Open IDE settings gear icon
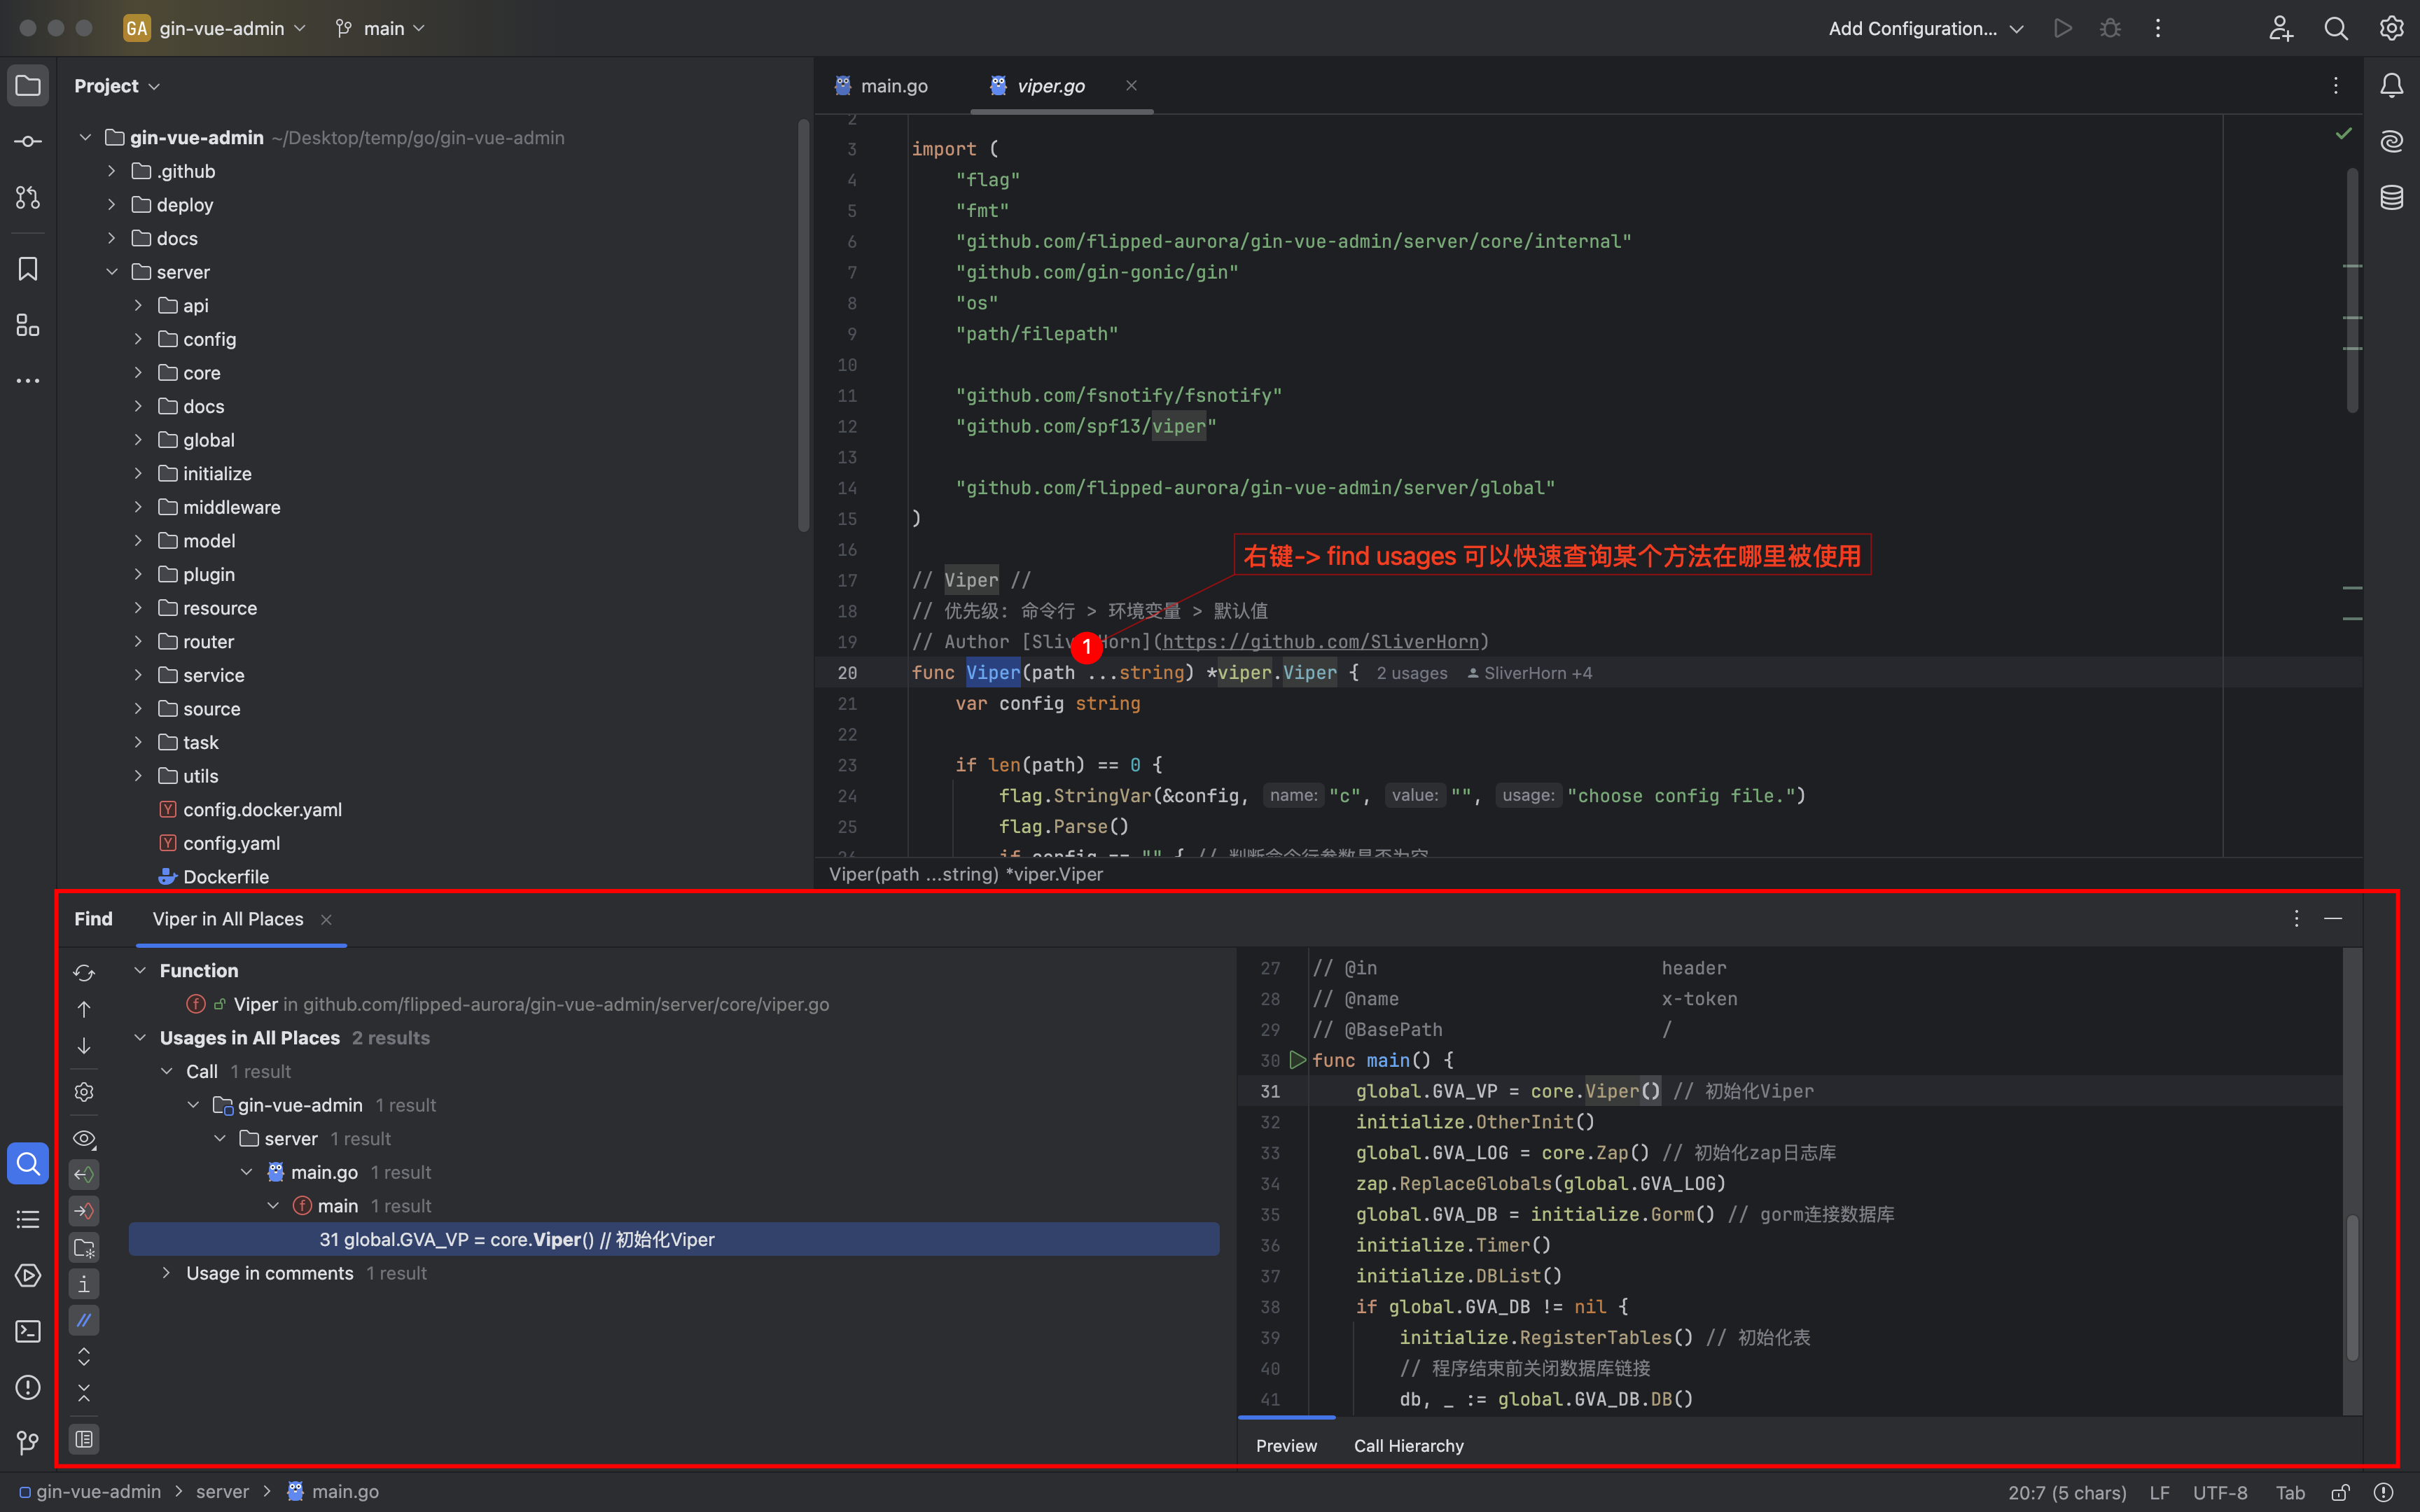 [x=2392, y=28]
